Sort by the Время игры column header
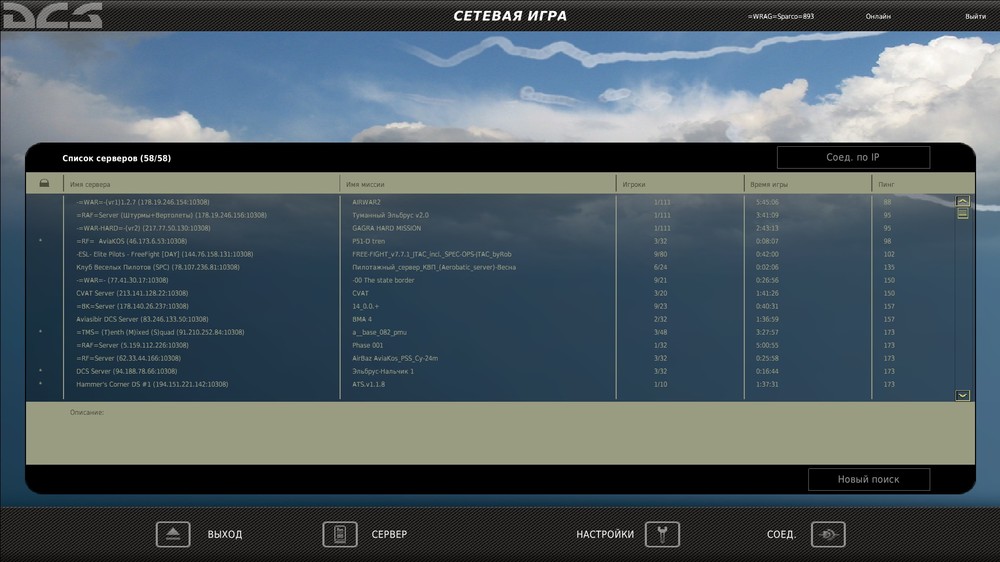This screenshot has height=562, width=1000. pyautogui.click(x=807, y=184)
